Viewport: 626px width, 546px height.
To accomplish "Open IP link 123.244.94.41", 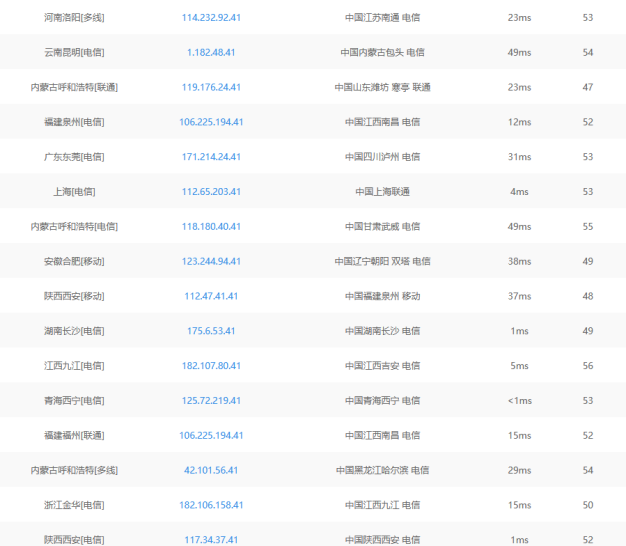I will click(x=211, y=261).
